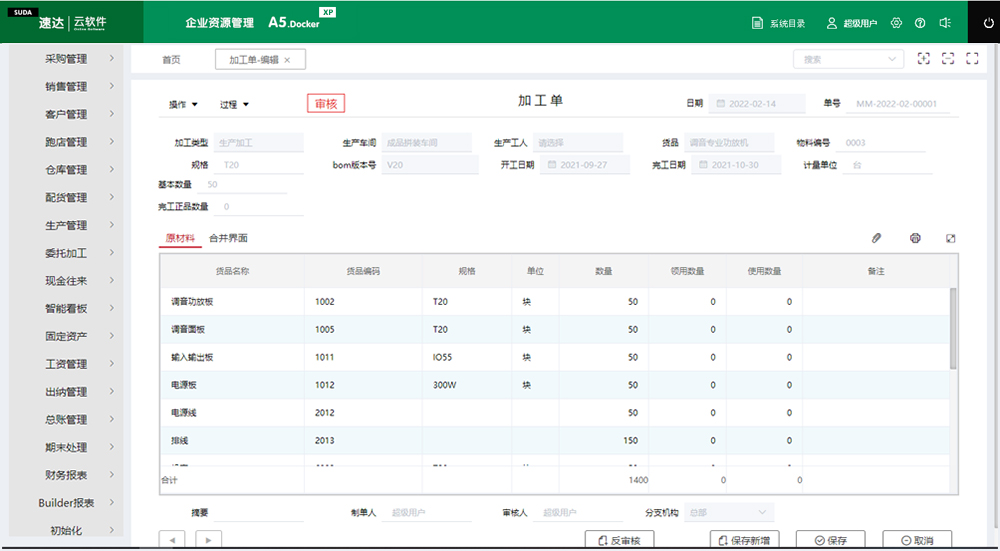The image size is (1000, 551).
Task: Close the 加工单-编辑 tab
Action: tap(287, 60)
